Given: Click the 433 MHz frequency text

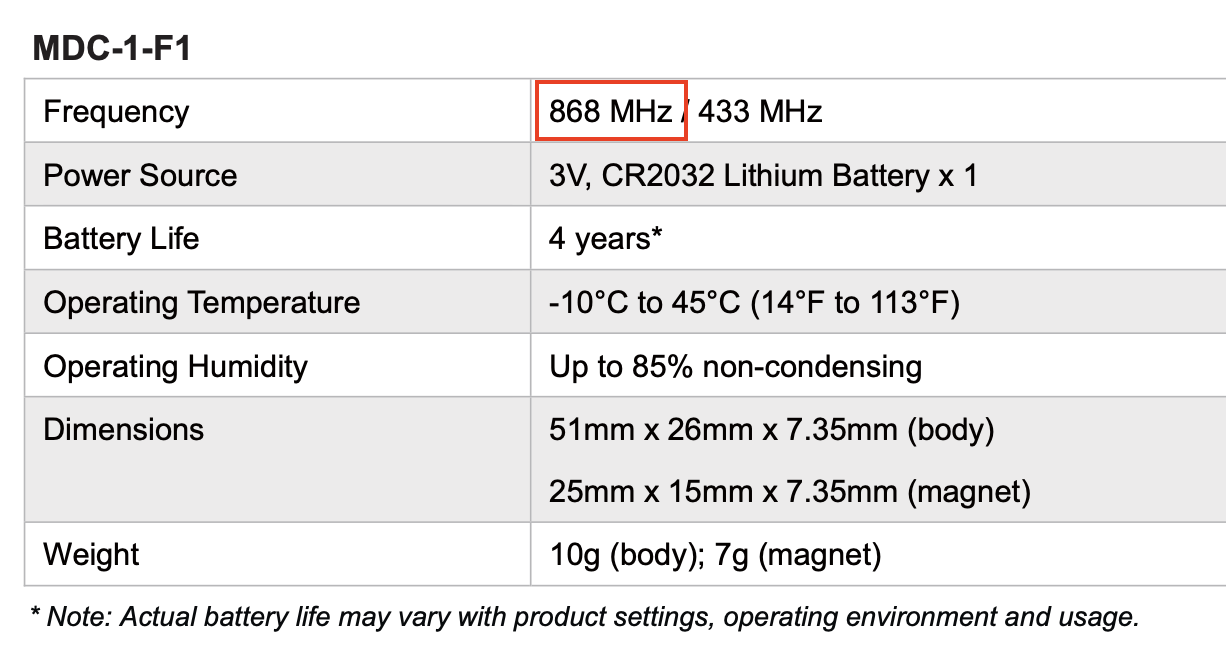Looking at the screenshot, I should tap(760, 111).
